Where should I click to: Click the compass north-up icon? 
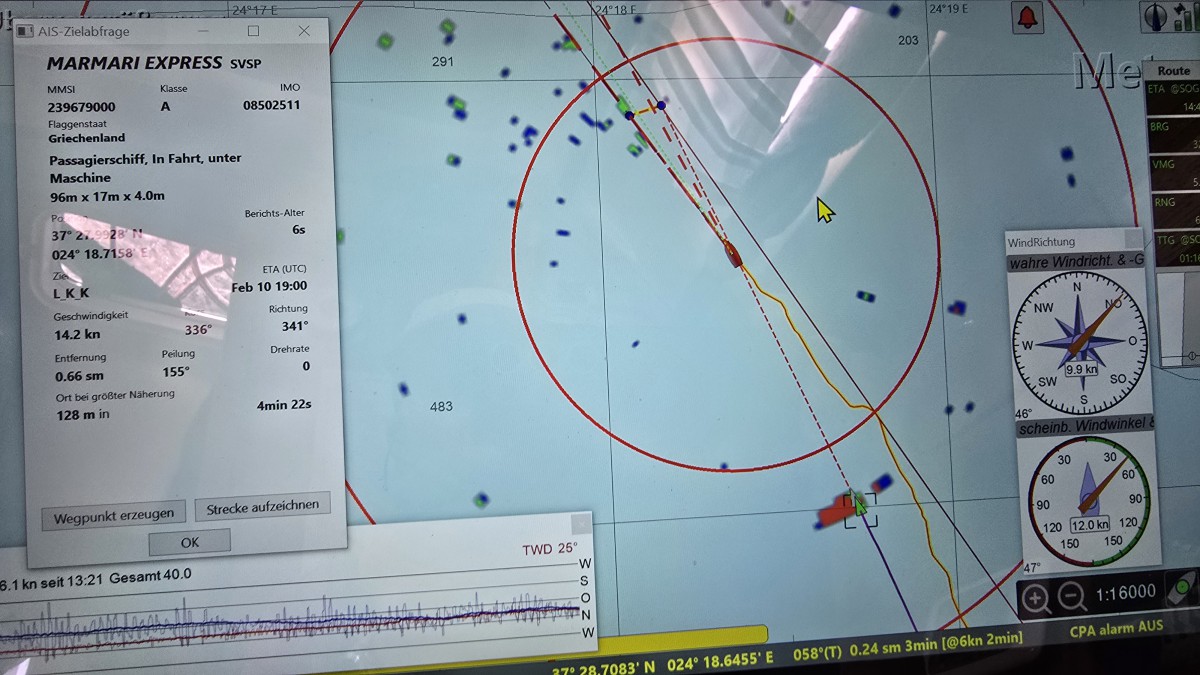coord(1156,16)
